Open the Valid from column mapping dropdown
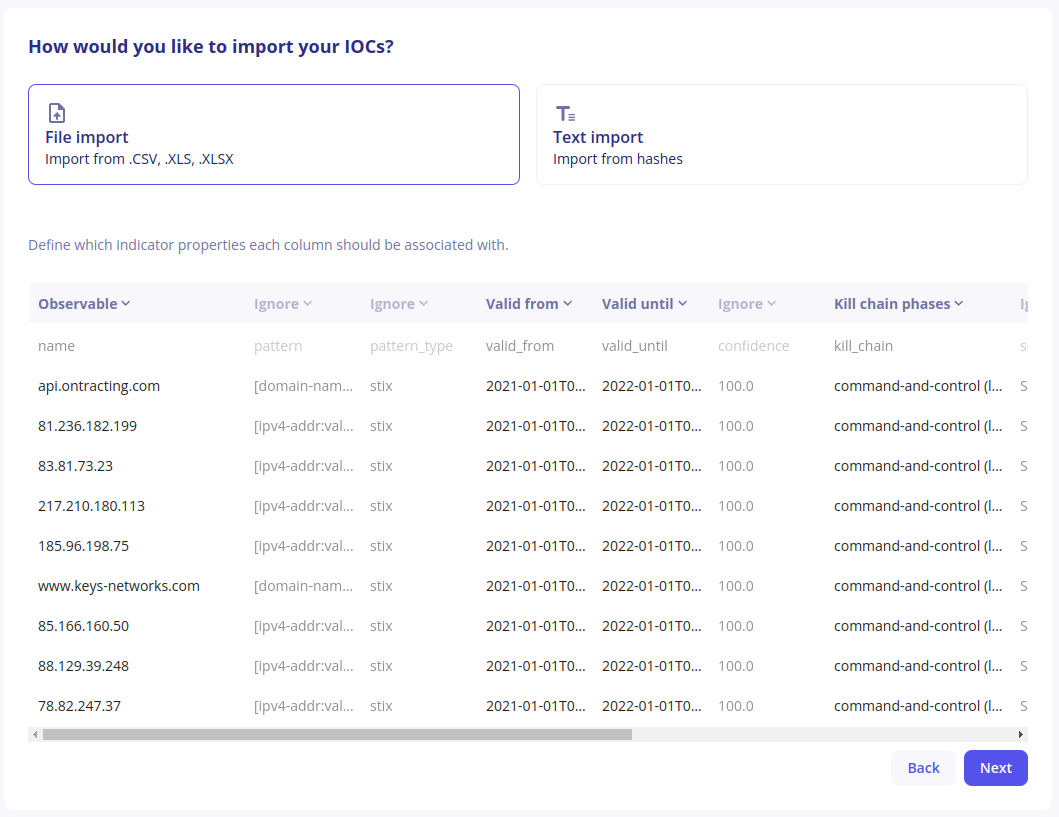 (x=529, y=304)
